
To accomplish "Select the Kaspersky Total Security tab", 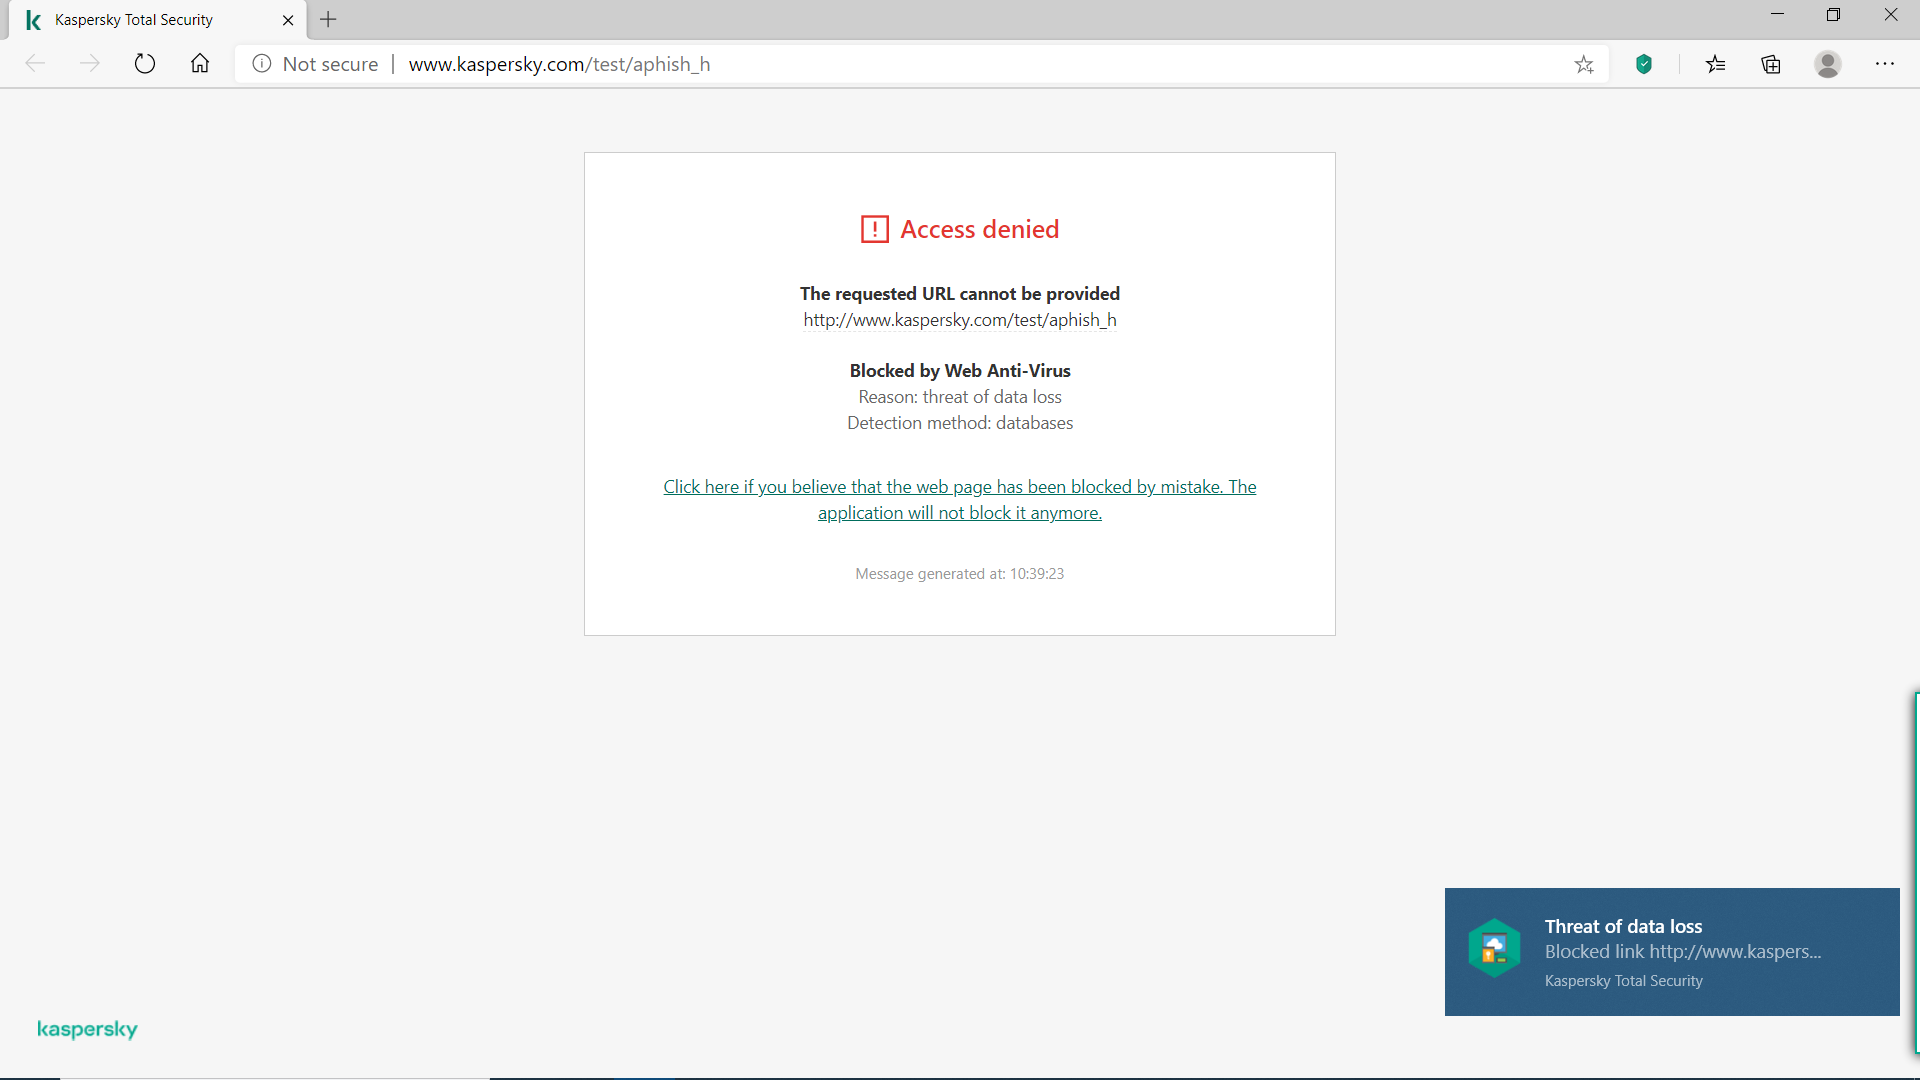I will pos(134,20).
